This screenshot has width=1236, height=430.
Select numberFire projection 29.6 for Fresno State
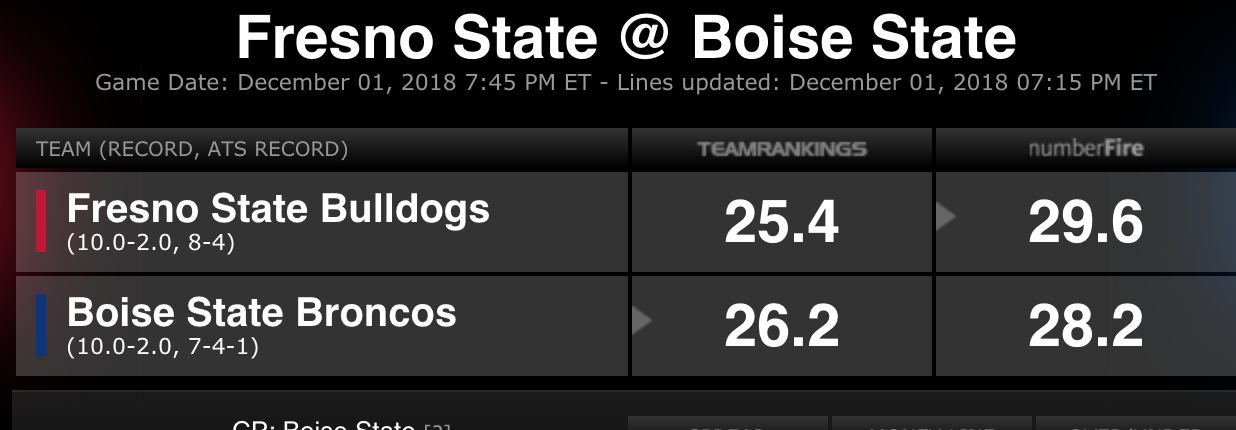(x=1085, y=222)
